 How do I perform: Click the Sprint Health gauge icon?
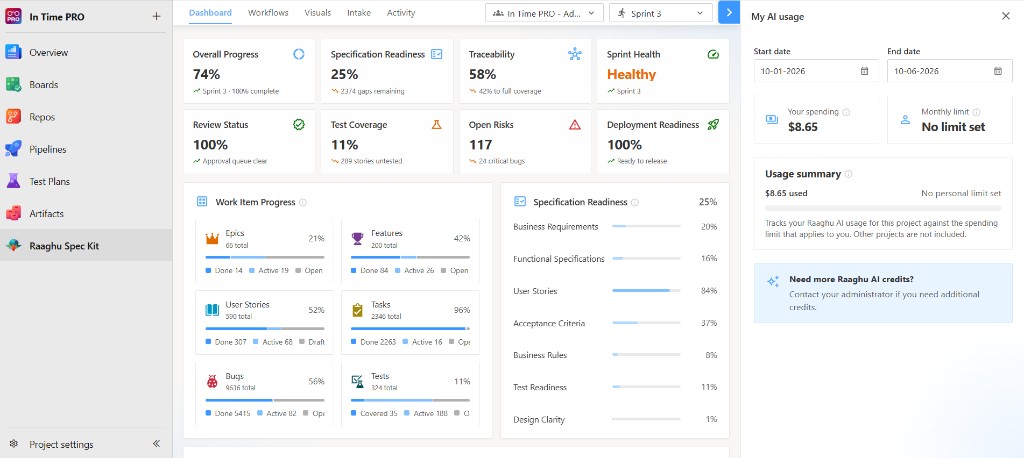tap(713, 54)
